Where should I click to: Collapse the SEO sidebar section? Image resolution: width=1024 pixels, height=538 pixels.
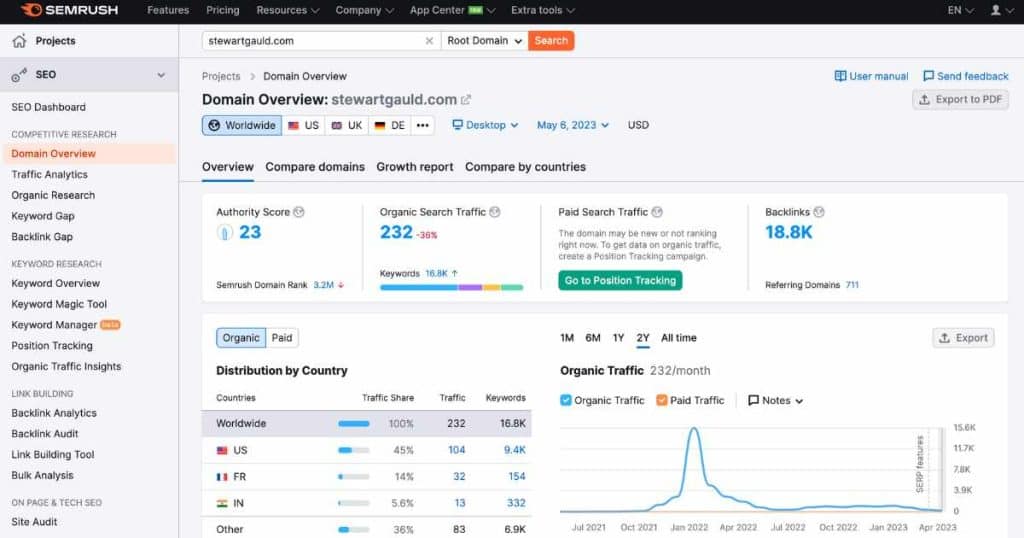161,74
